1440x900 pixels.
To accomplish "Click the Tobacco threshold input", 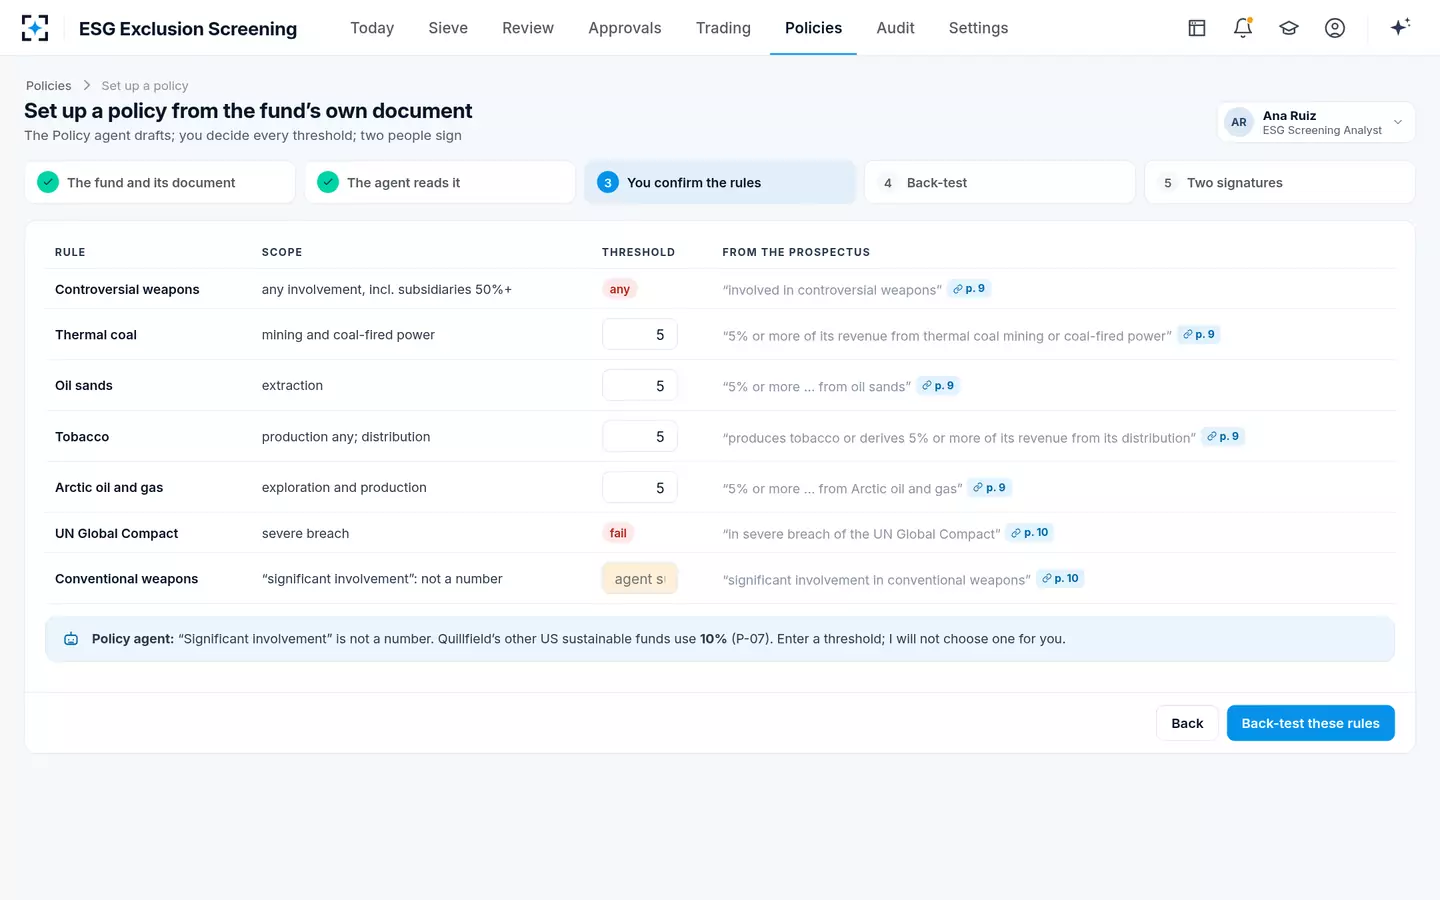I will point(640,437).
